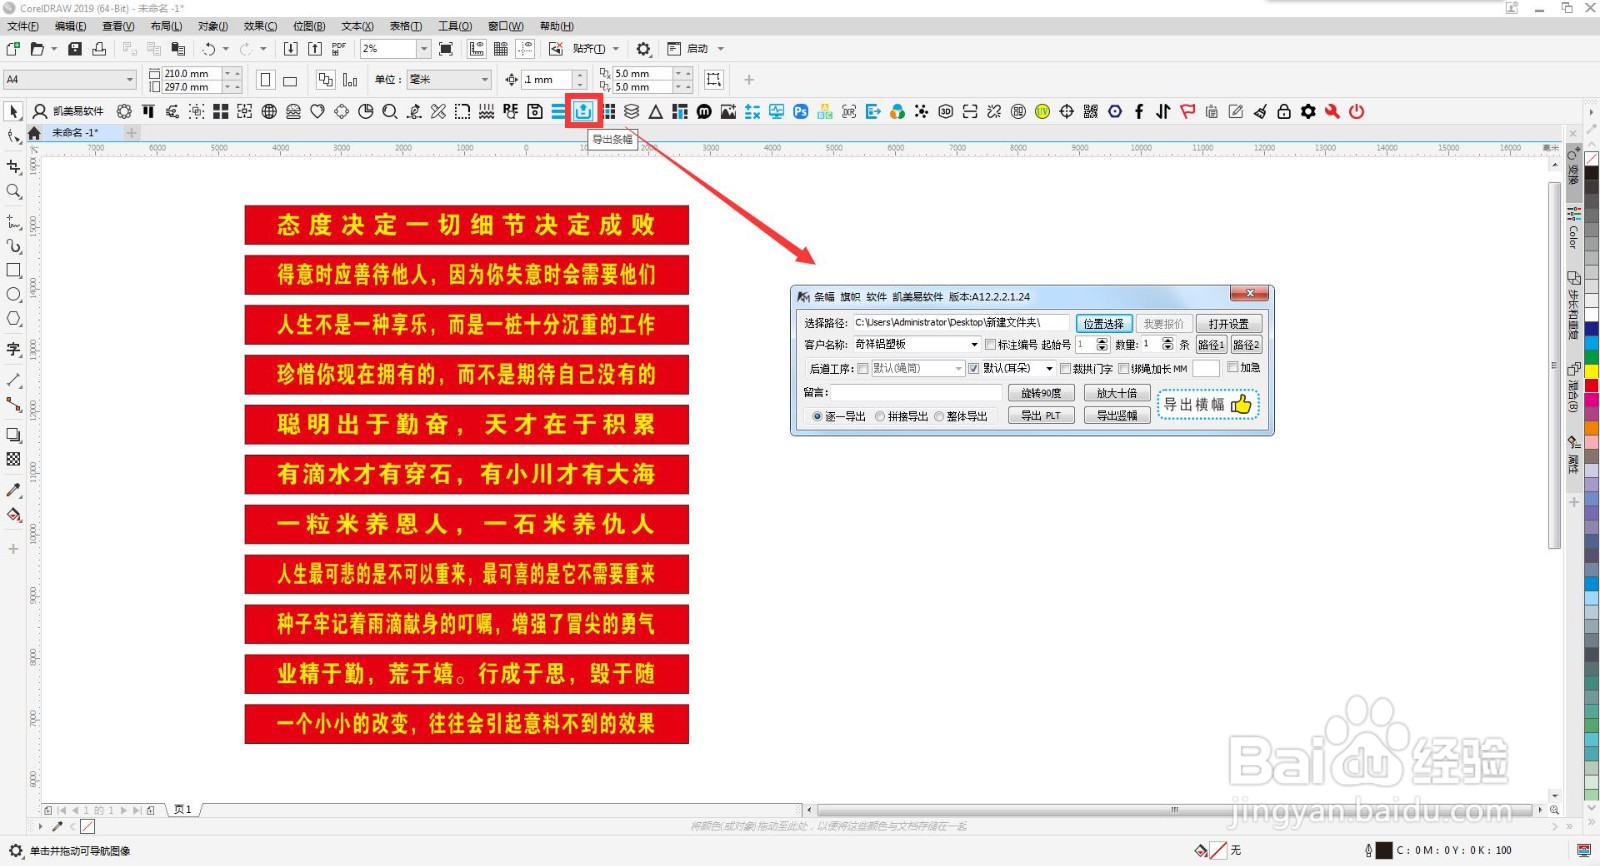This screenshot has width=1600, height=866.
Task: Toggle the 标注编号 checkbox
Action: (991, 344)
